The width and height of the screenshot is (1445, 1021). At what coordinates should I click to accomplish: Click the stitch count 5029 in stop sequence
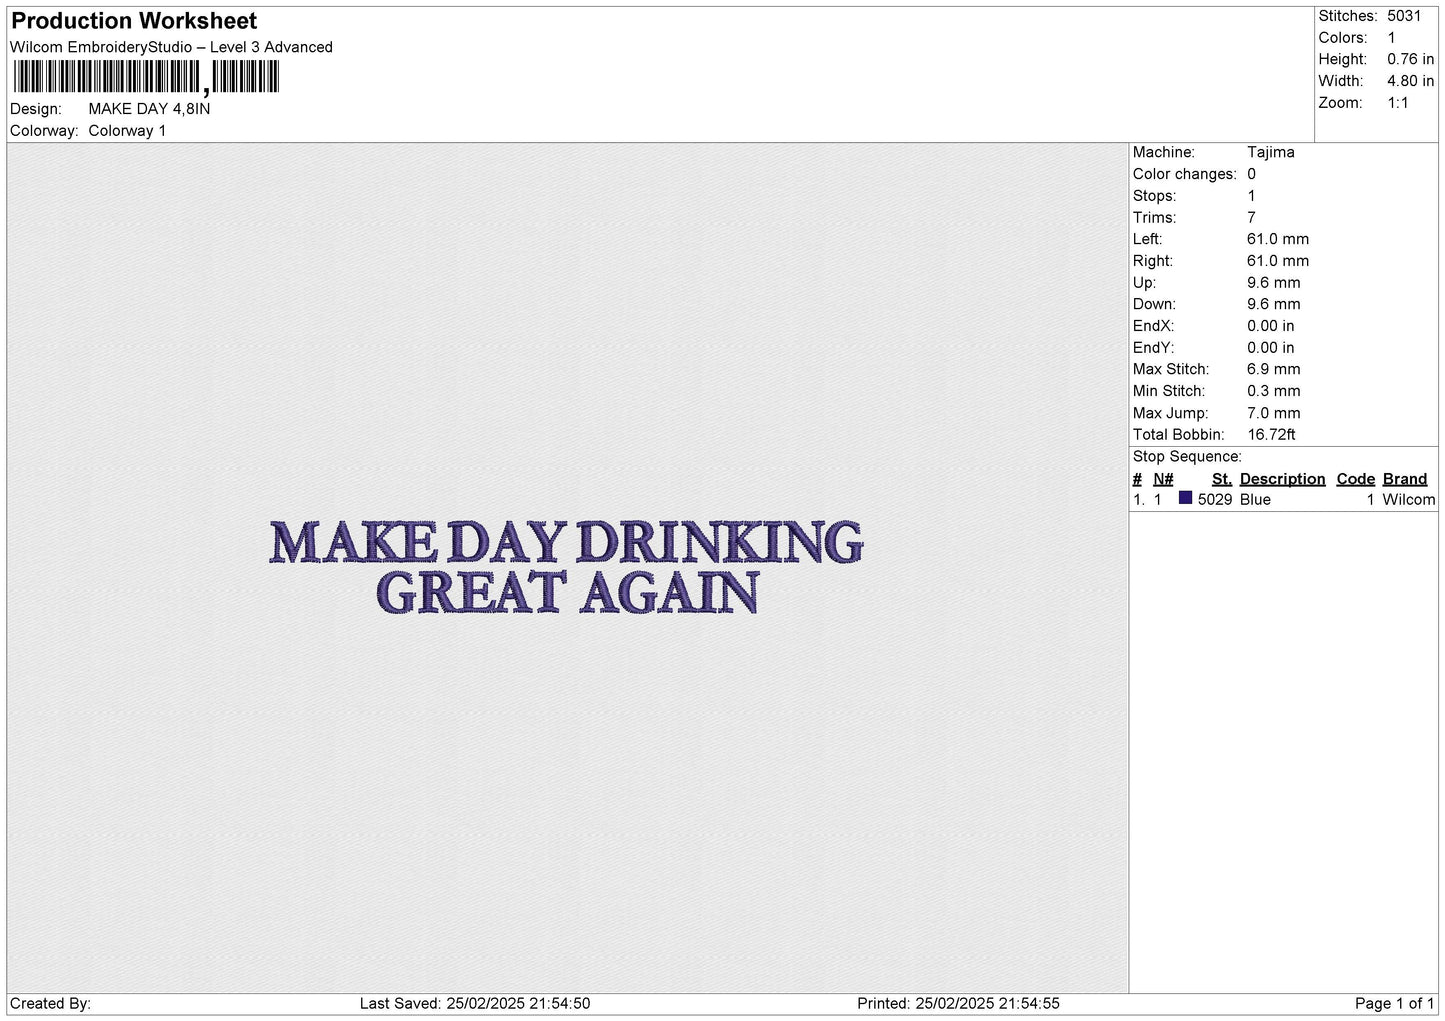coord(1215,499)
